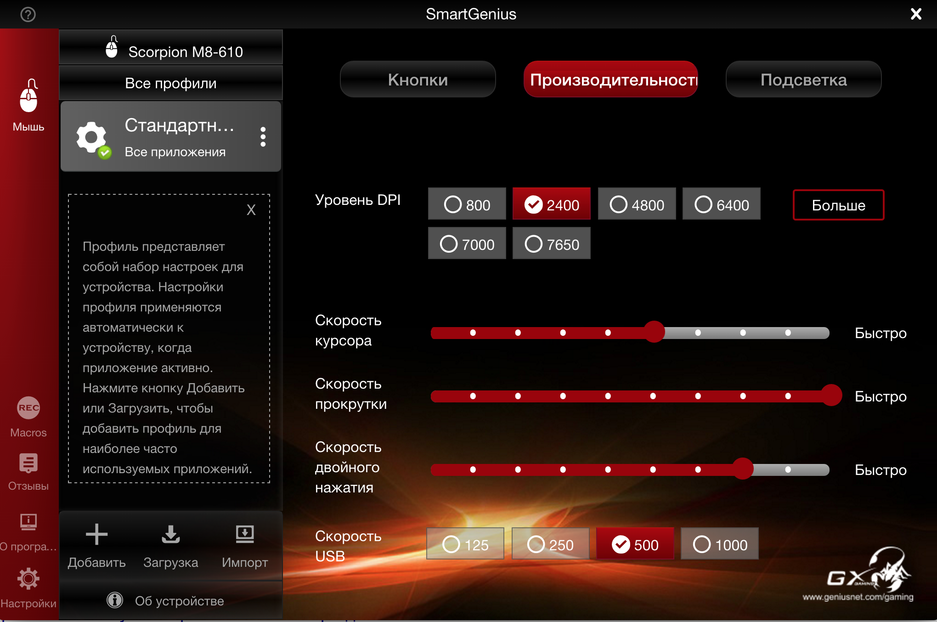The image size is (937, 622).
Task: Select DPI level 4800
Action: (636, 204)
